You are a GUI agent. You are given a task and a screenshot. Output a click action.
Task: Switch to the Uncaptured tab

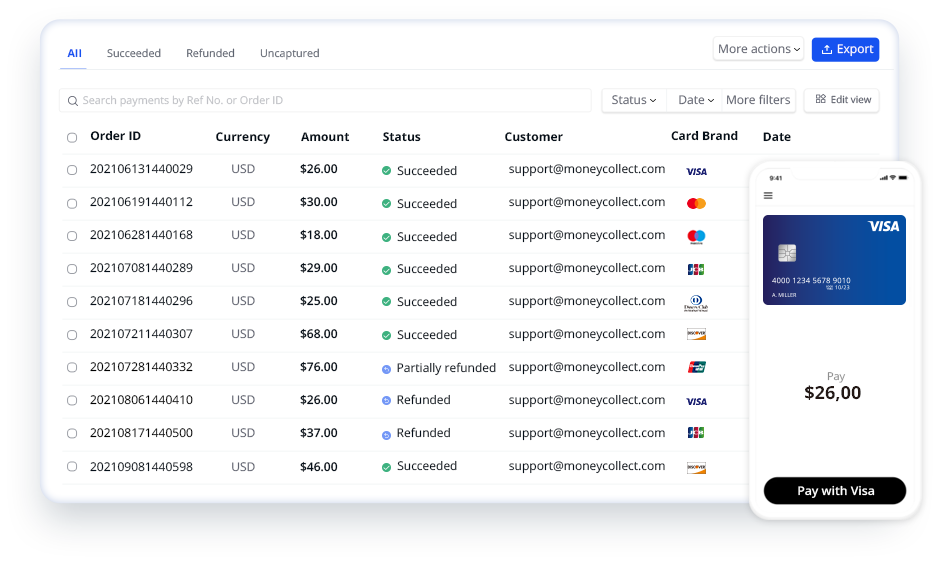coord(290,53)
